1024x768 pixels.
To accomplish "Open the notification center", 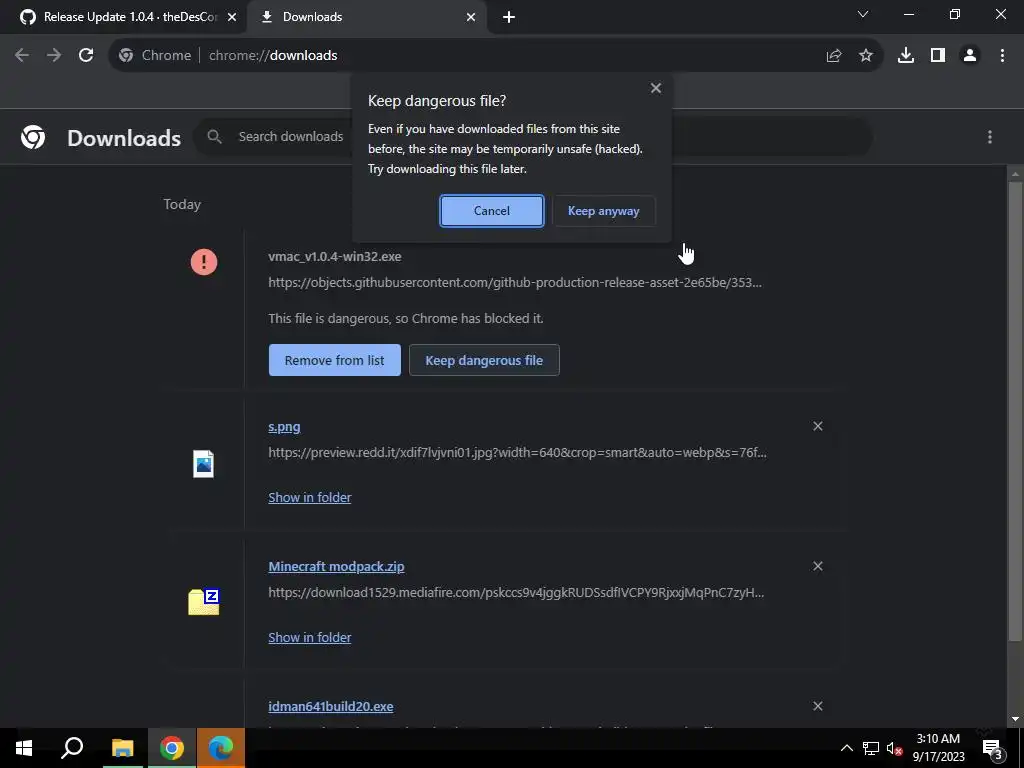I will click(x=992, y=749).
